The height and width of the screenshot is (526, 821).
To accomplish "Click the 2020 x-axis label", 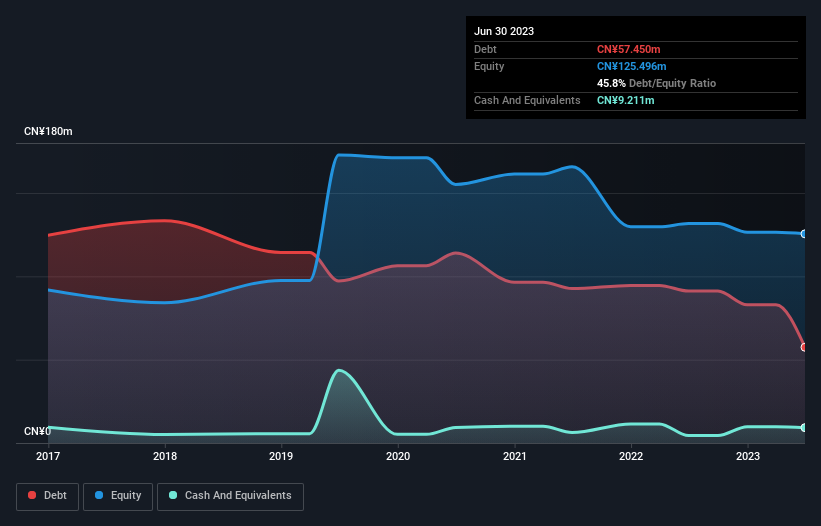I will click(398, 456).
